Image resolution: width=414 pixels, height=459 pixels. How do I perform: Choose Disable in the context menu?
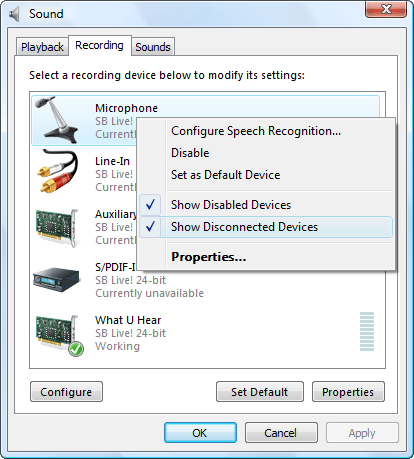[190, 153]
